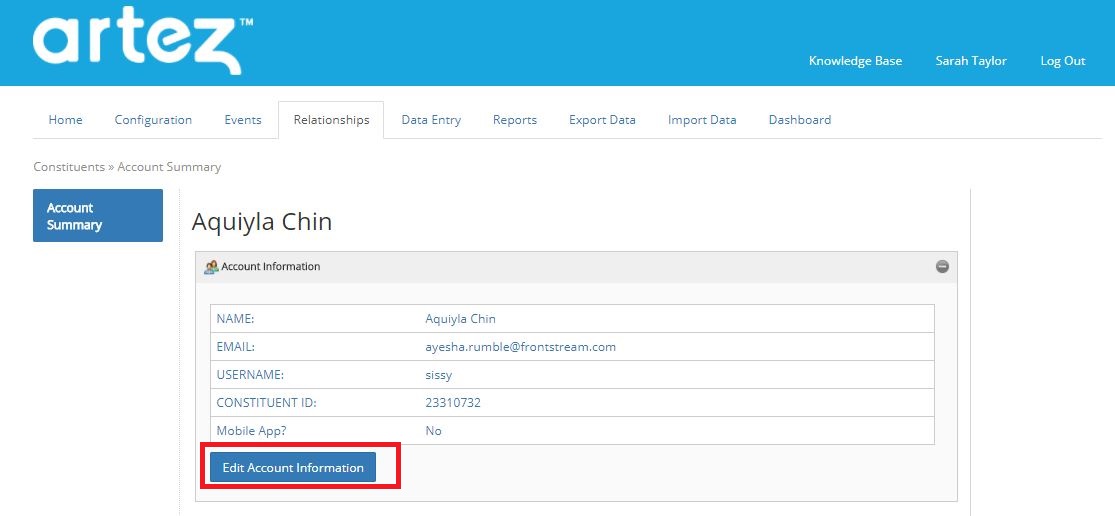Viewport: 1115px width, 516px height.
Task: Switch to the Import Data tab
Action: (x=702, y=120)
